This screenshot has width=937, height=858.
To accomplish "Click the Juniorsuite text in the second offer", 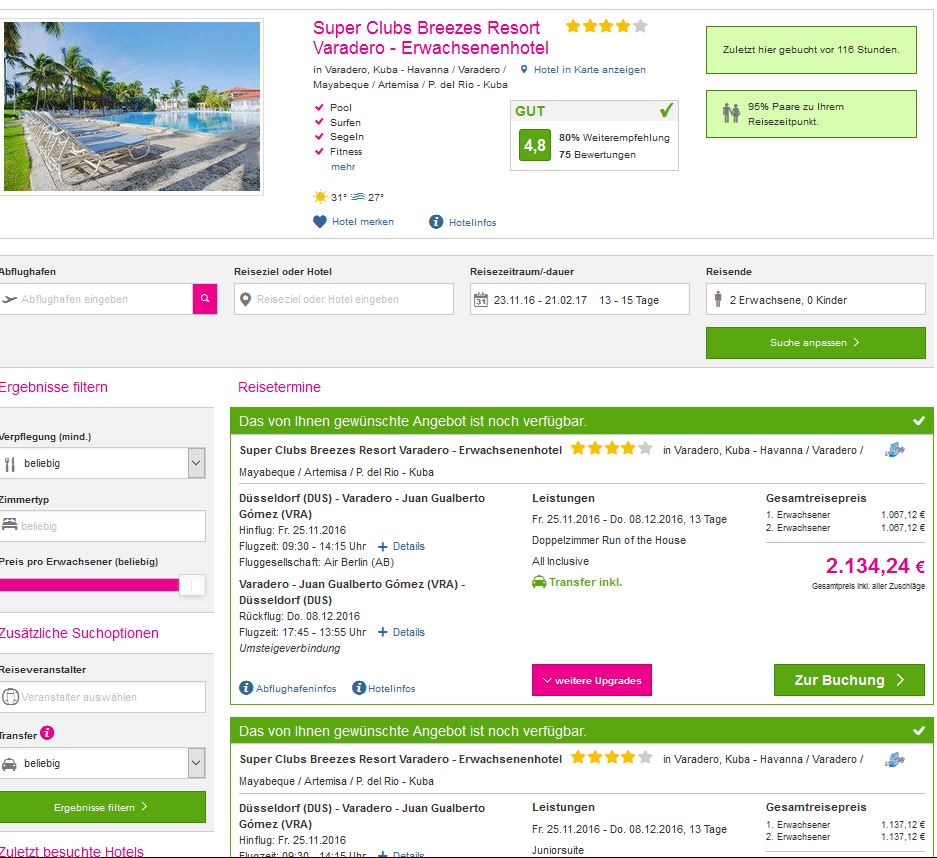I will pos(558,850).
